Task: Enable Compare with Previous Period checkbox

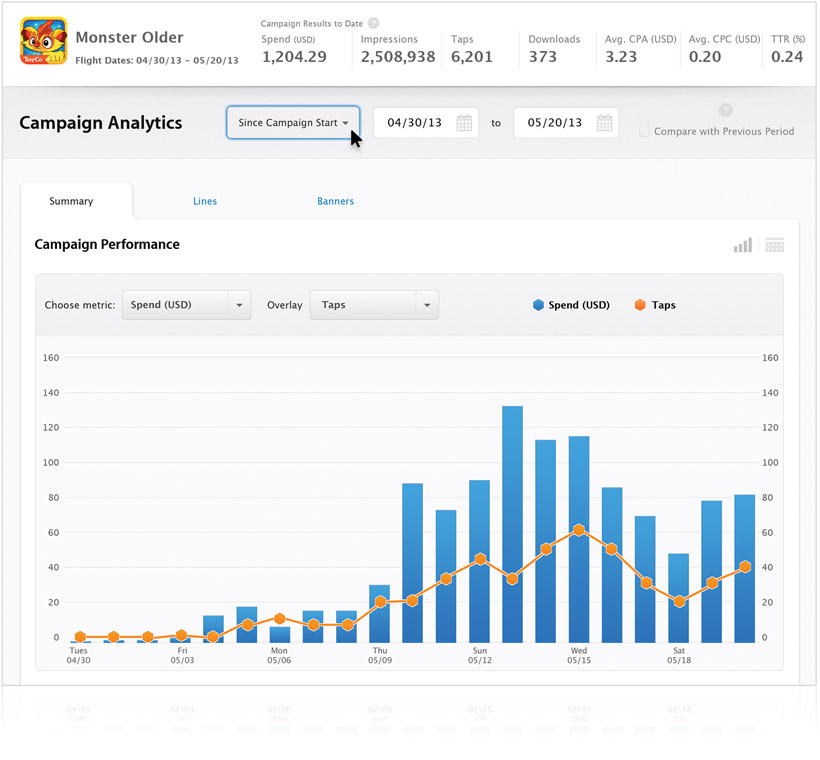Action: (644, 132)
